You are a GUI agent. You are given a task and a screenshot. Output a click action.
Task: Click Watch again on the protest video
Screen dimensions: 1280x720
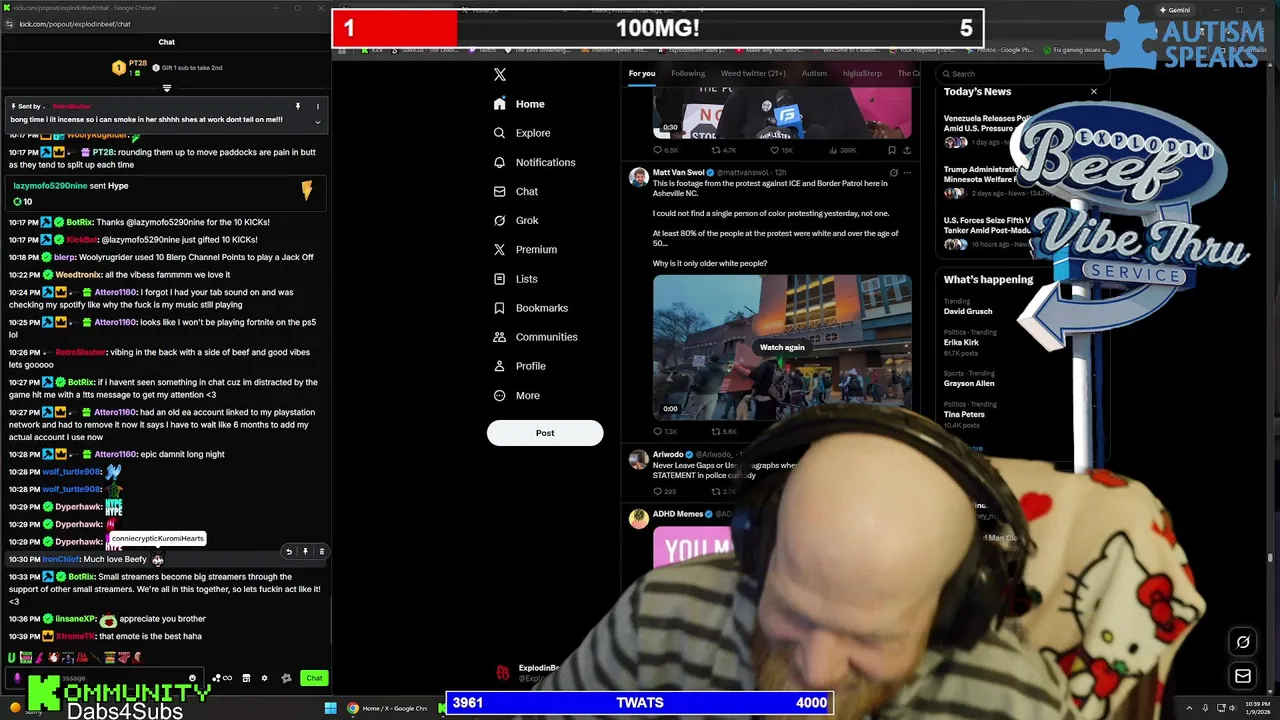point(782,347)
